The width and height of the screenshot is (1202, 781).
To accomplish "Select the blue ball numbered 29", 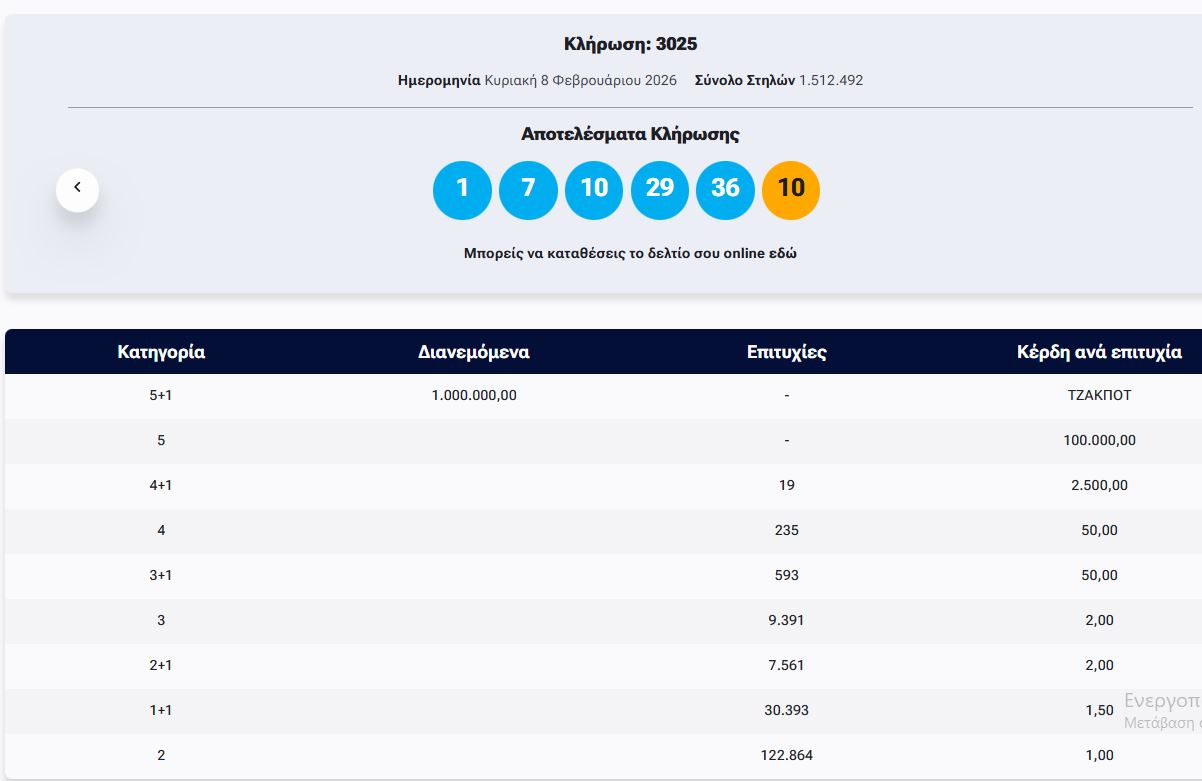I will tap(660, 189).
